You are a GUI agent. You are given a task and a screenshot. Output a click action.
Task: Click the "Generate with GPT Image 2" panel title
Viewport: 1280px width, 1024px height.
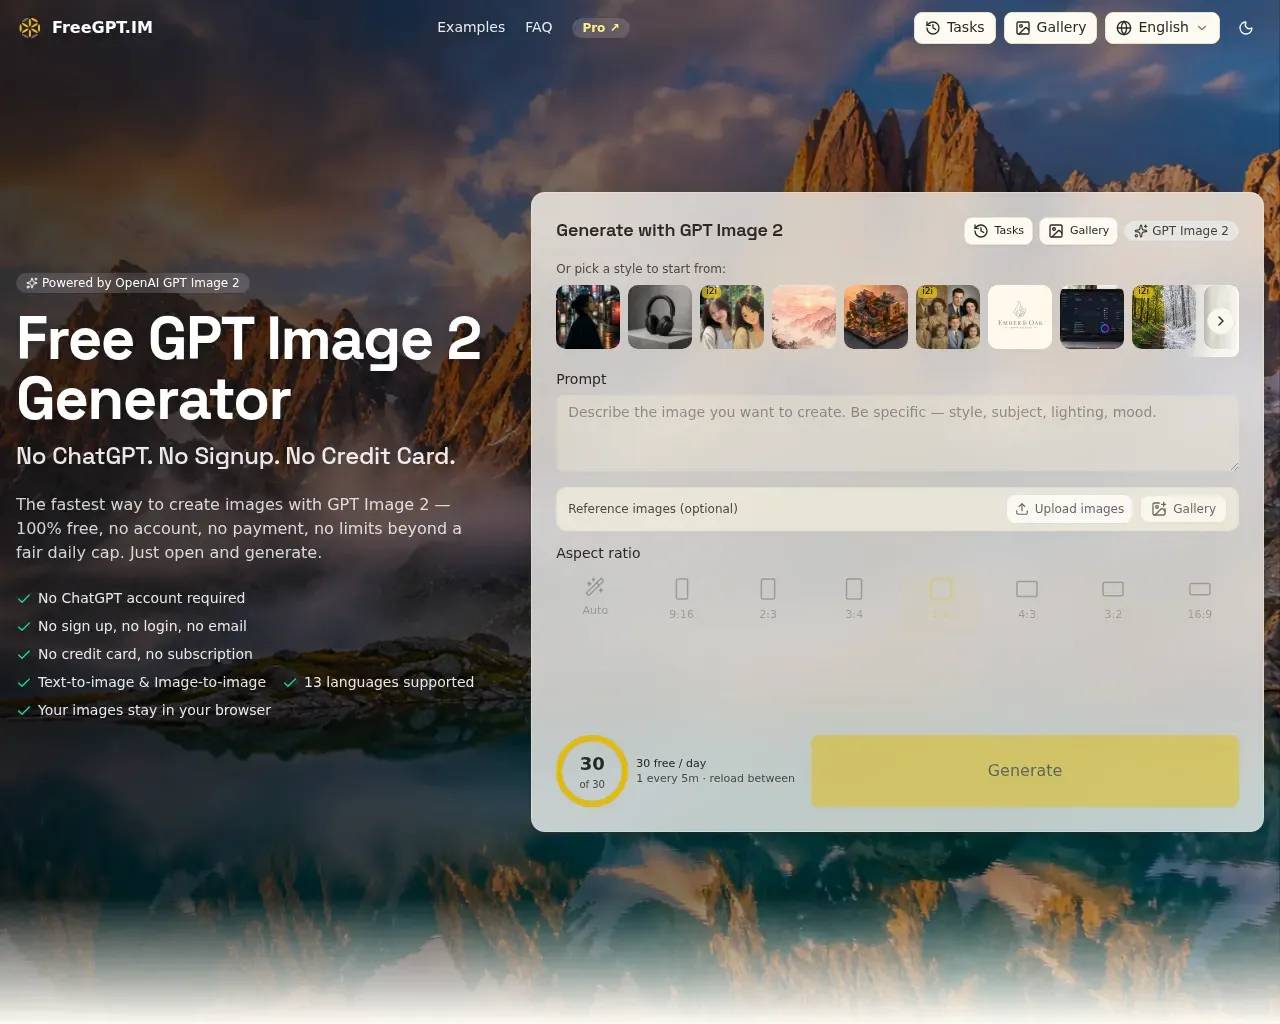coord(669,230)
